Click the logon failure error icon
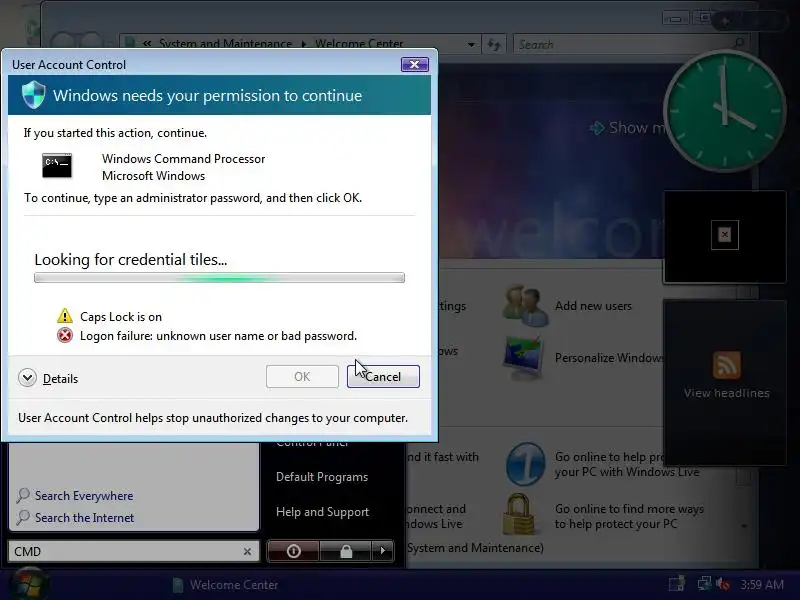The height and width of the screenshot is (600, 800). click(65, 335)
